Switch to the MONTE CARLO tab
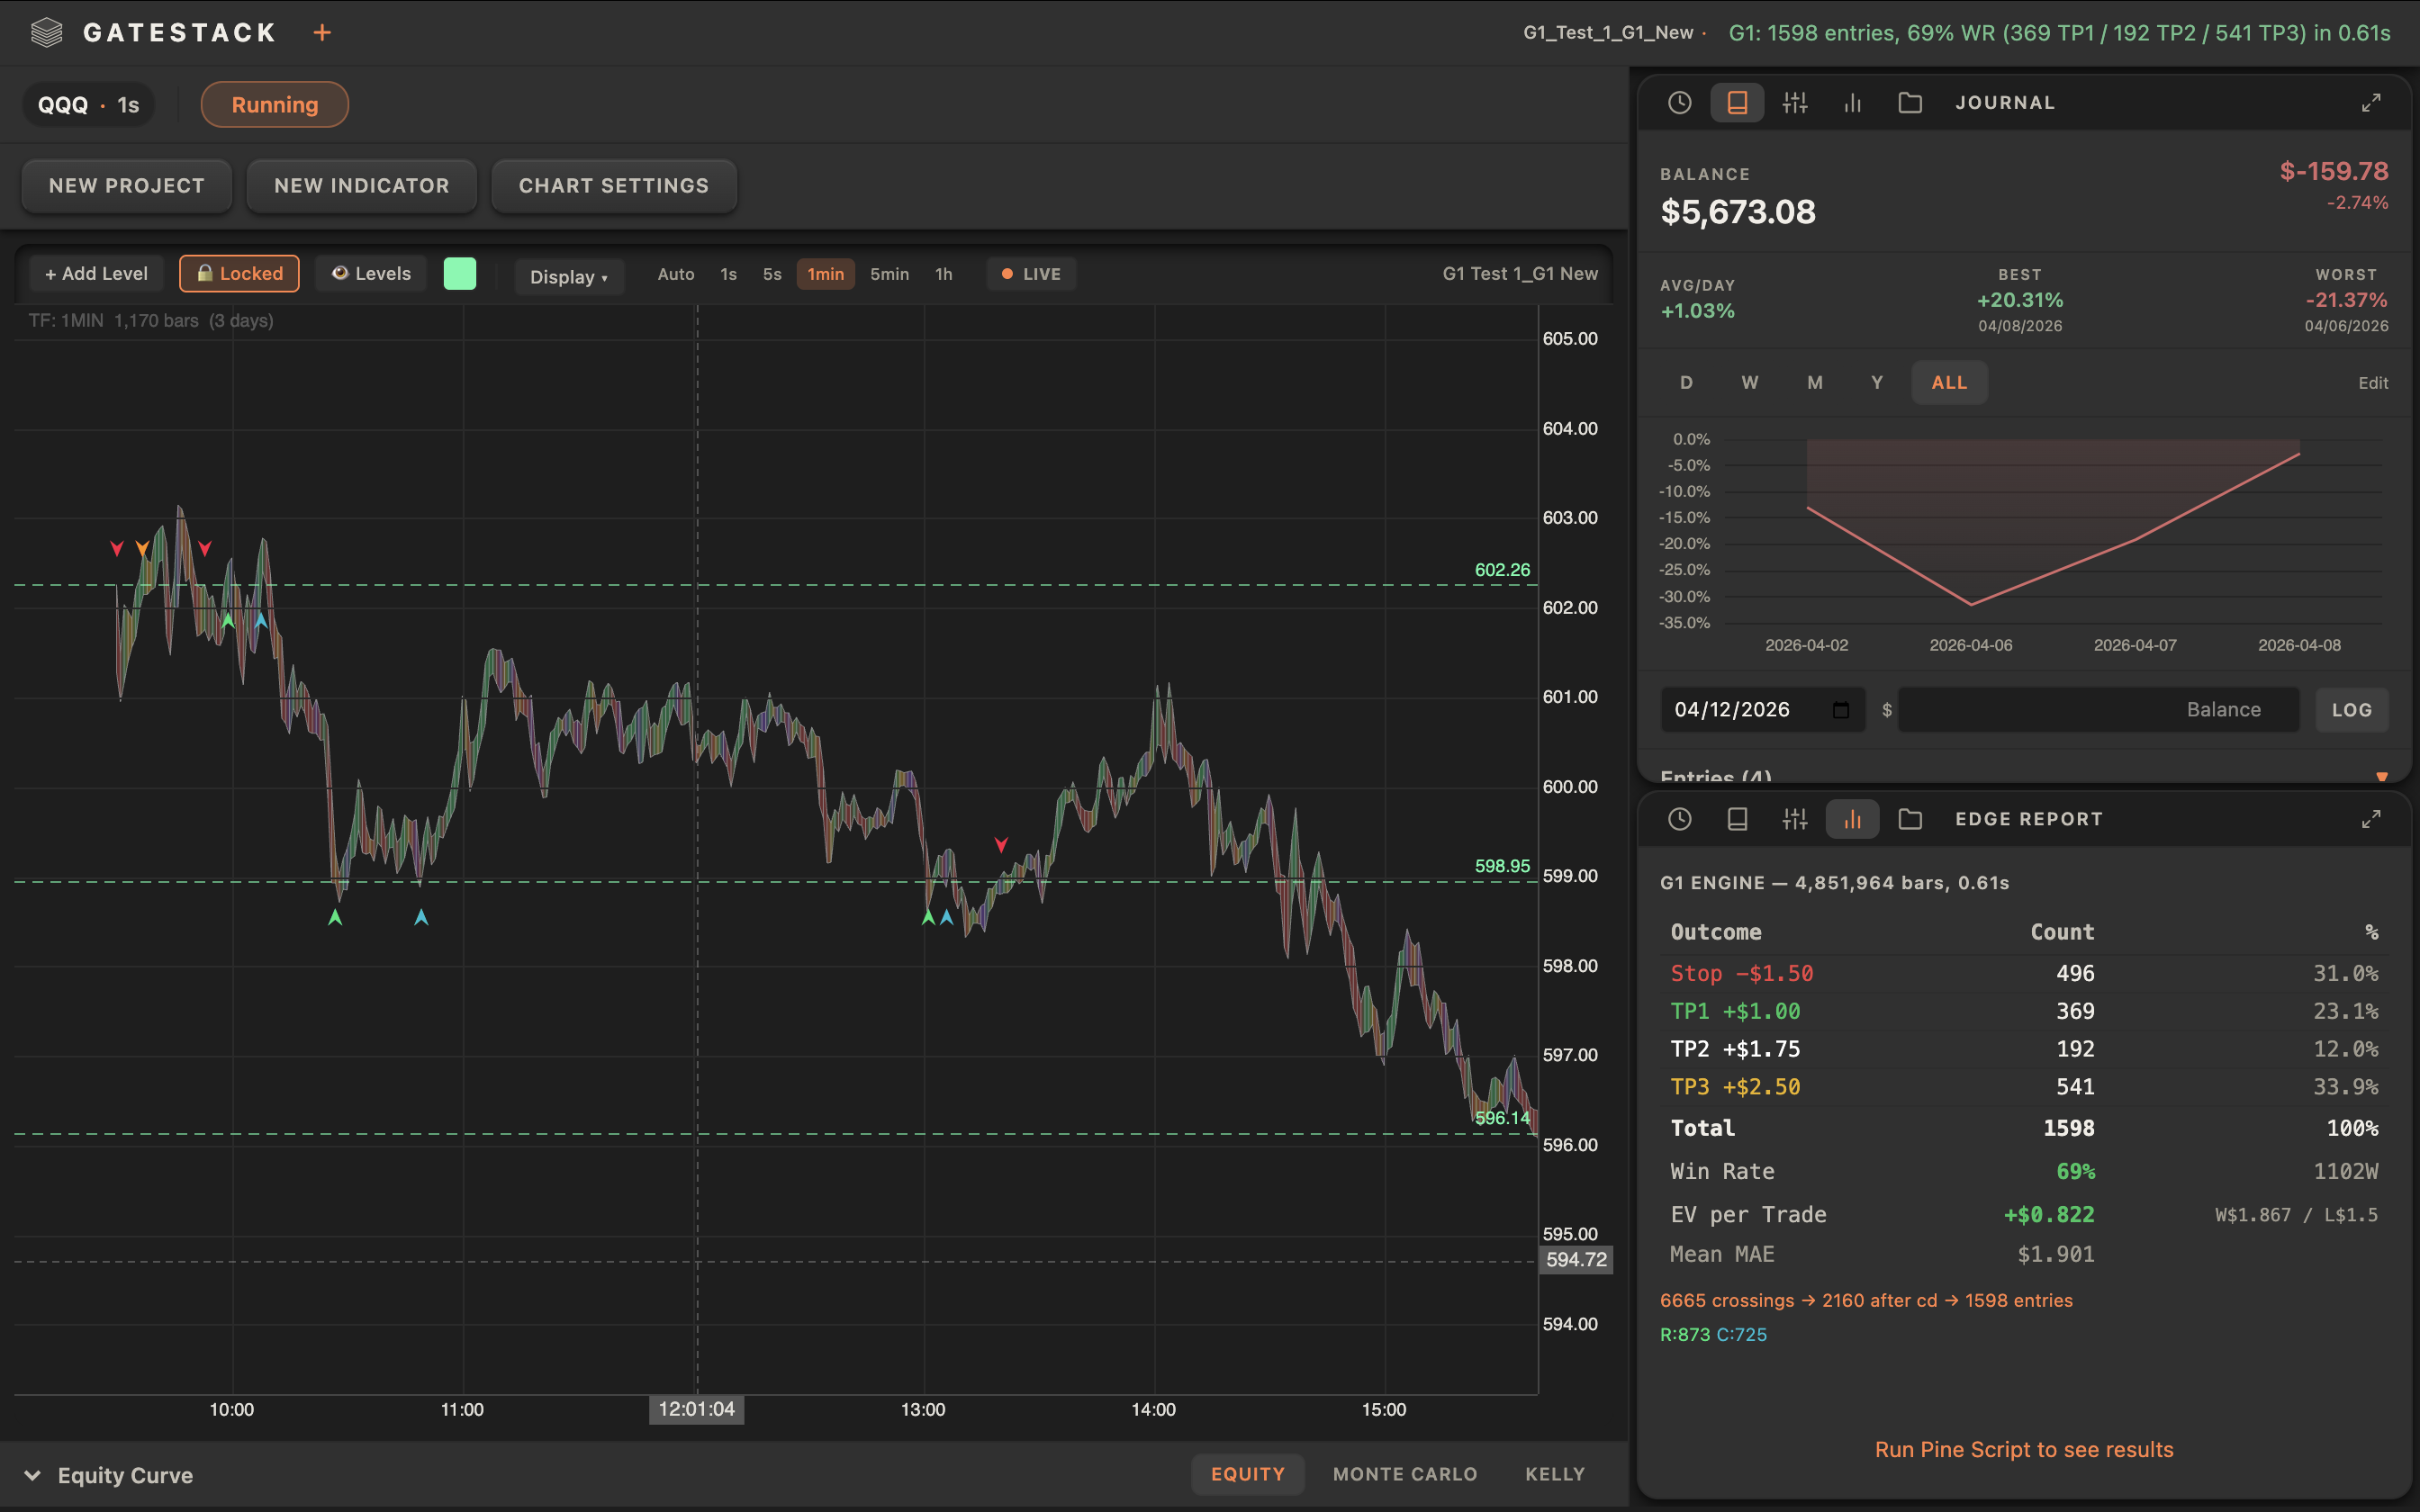2420x1512 pixels. click(1404, 1473)
